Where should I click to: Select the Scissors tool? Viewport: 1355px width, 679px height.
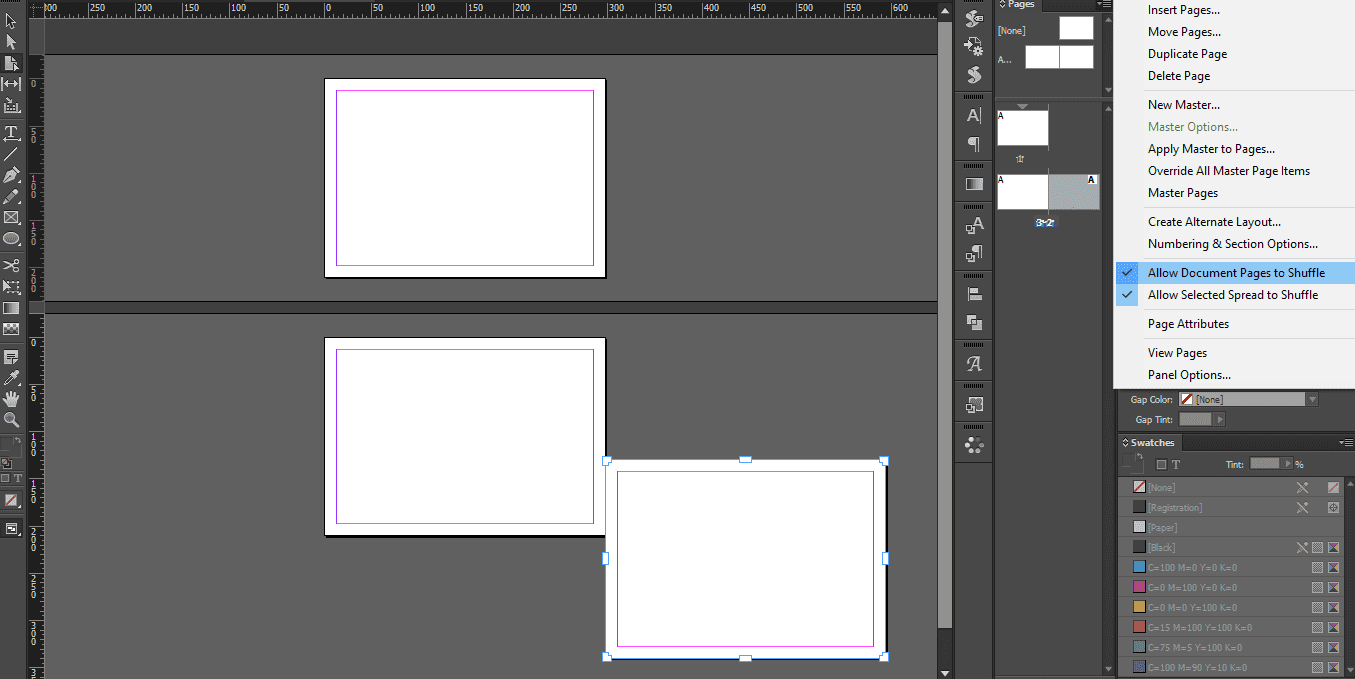click(x=11, y=265)
